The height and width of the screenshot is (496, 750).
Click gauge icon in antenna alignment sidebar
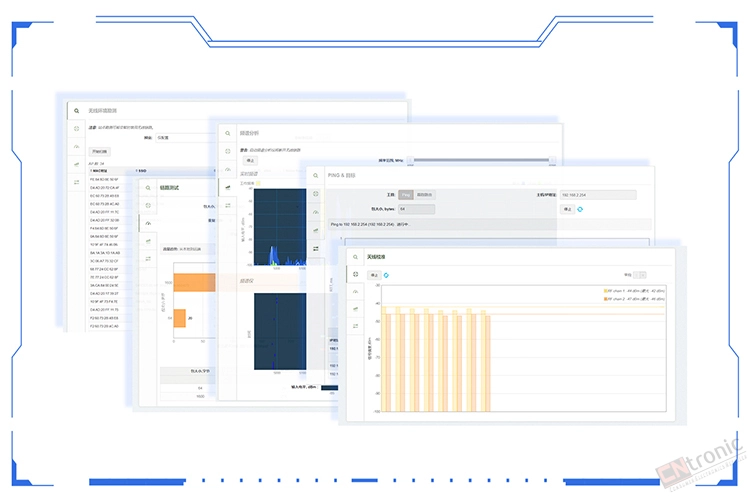355,292
